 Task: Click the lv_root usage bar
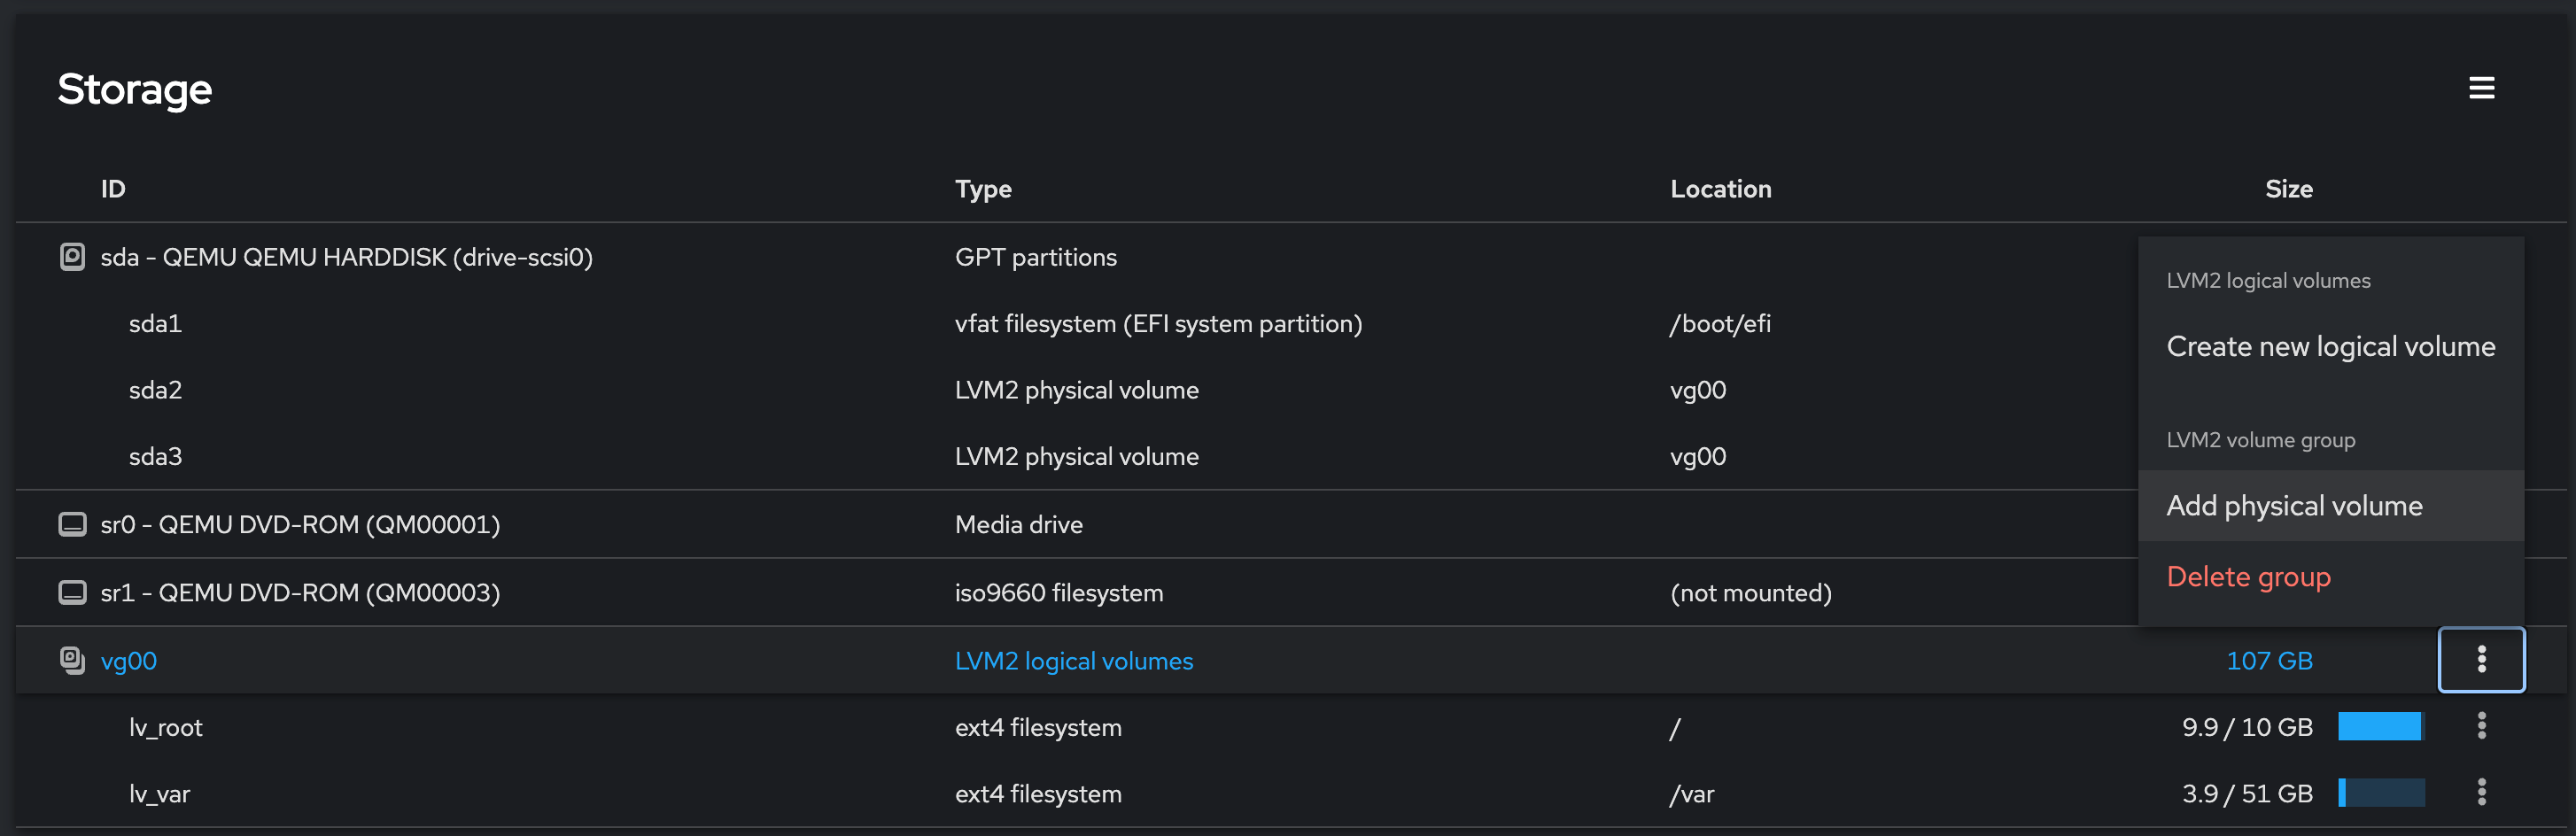[2380, 727]
